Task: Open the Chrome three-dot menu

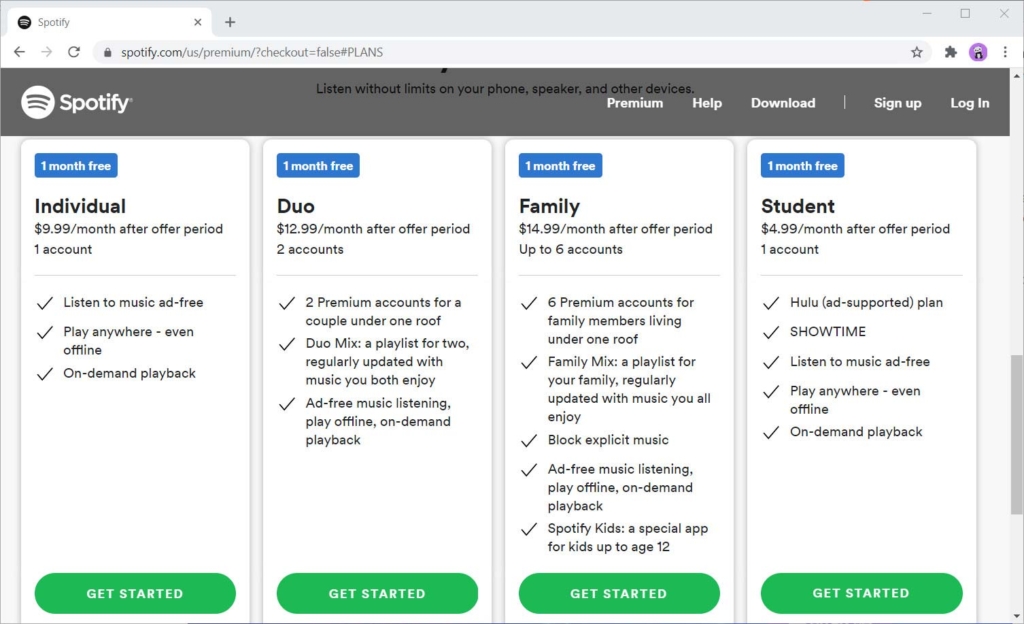Action: (x=1005, y=52)
